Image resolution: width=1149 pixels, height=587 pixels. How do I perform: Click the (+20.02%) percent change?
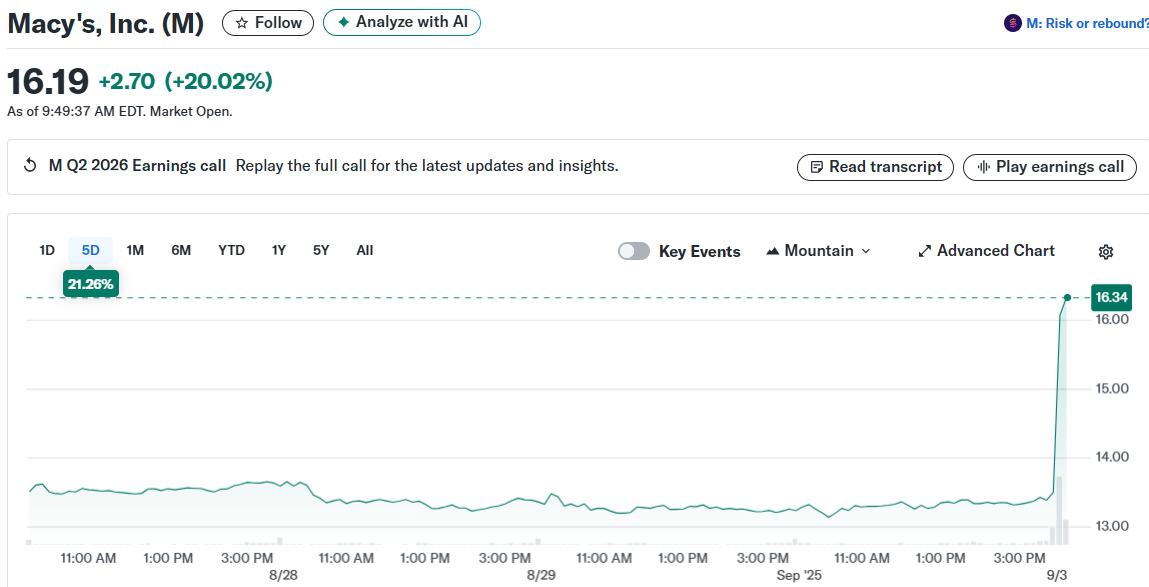(218, 81)
